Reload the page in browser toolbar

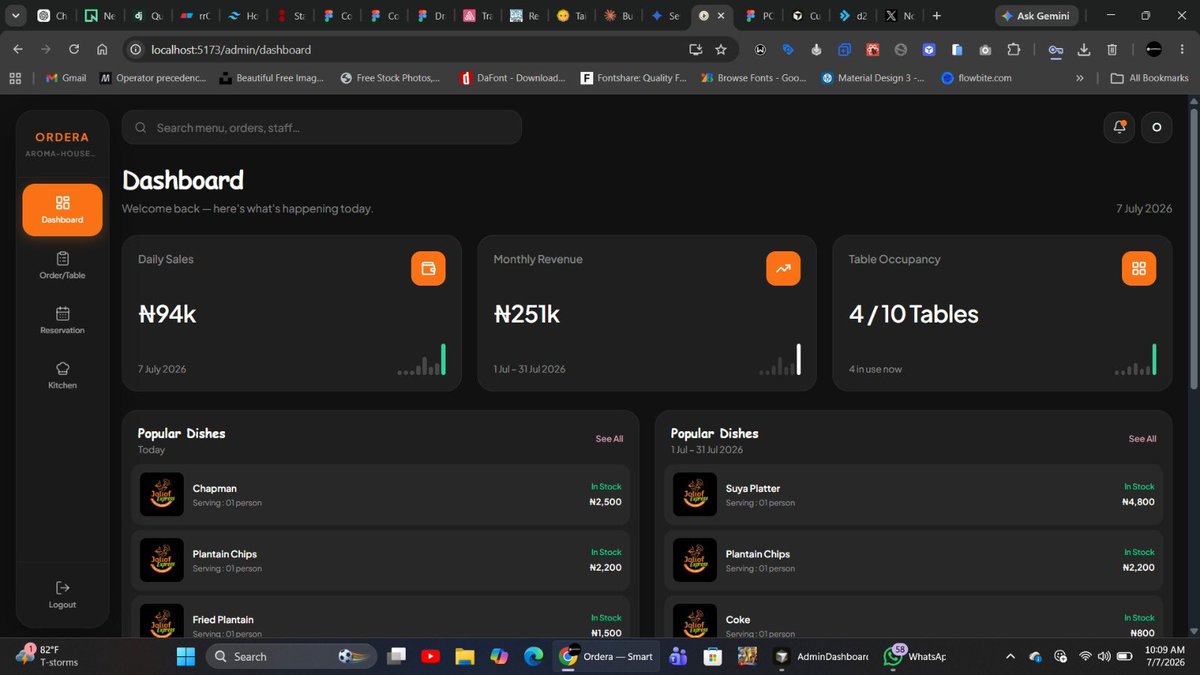74,49
